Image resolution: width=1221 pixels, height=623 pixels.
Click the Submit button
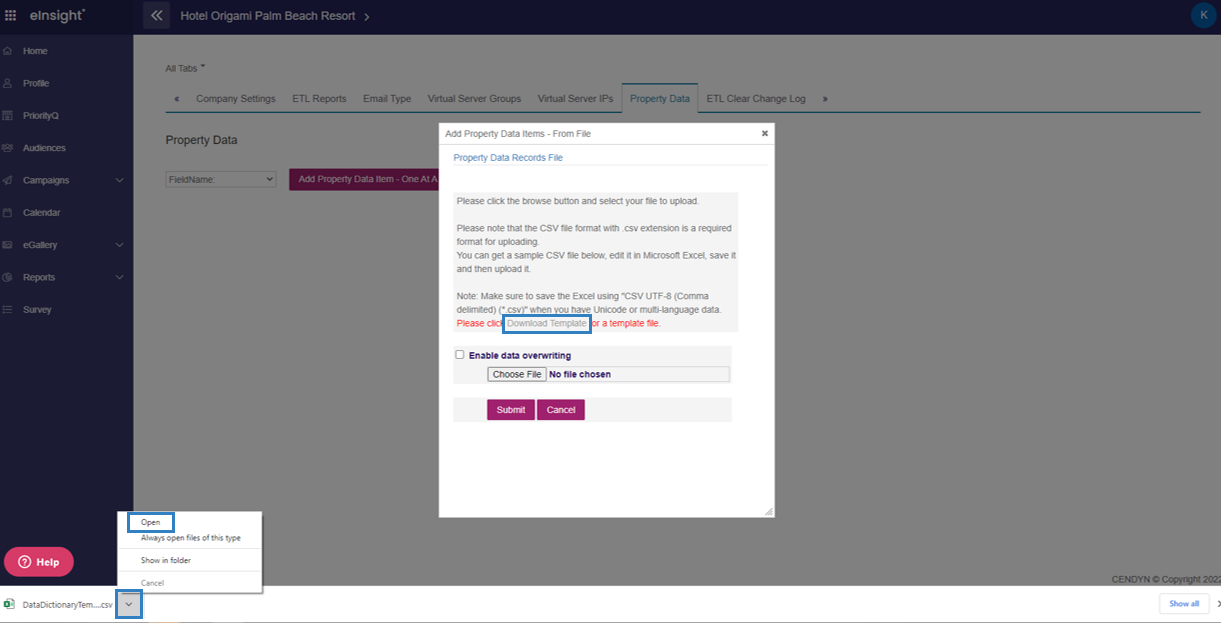point(511,410)
